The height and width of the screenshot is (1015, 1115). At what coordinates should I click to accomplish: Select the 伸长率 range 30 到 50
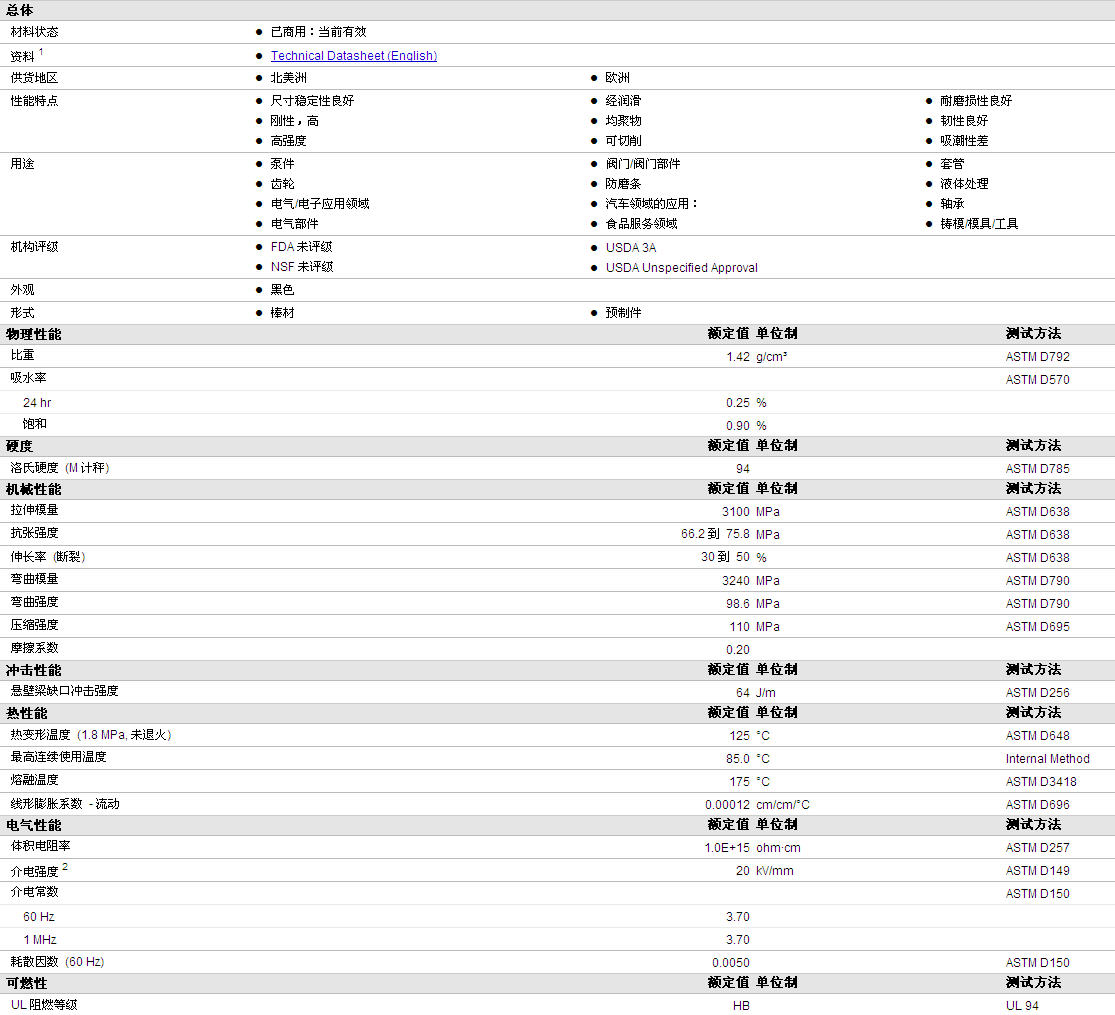[x=725, y=557]
